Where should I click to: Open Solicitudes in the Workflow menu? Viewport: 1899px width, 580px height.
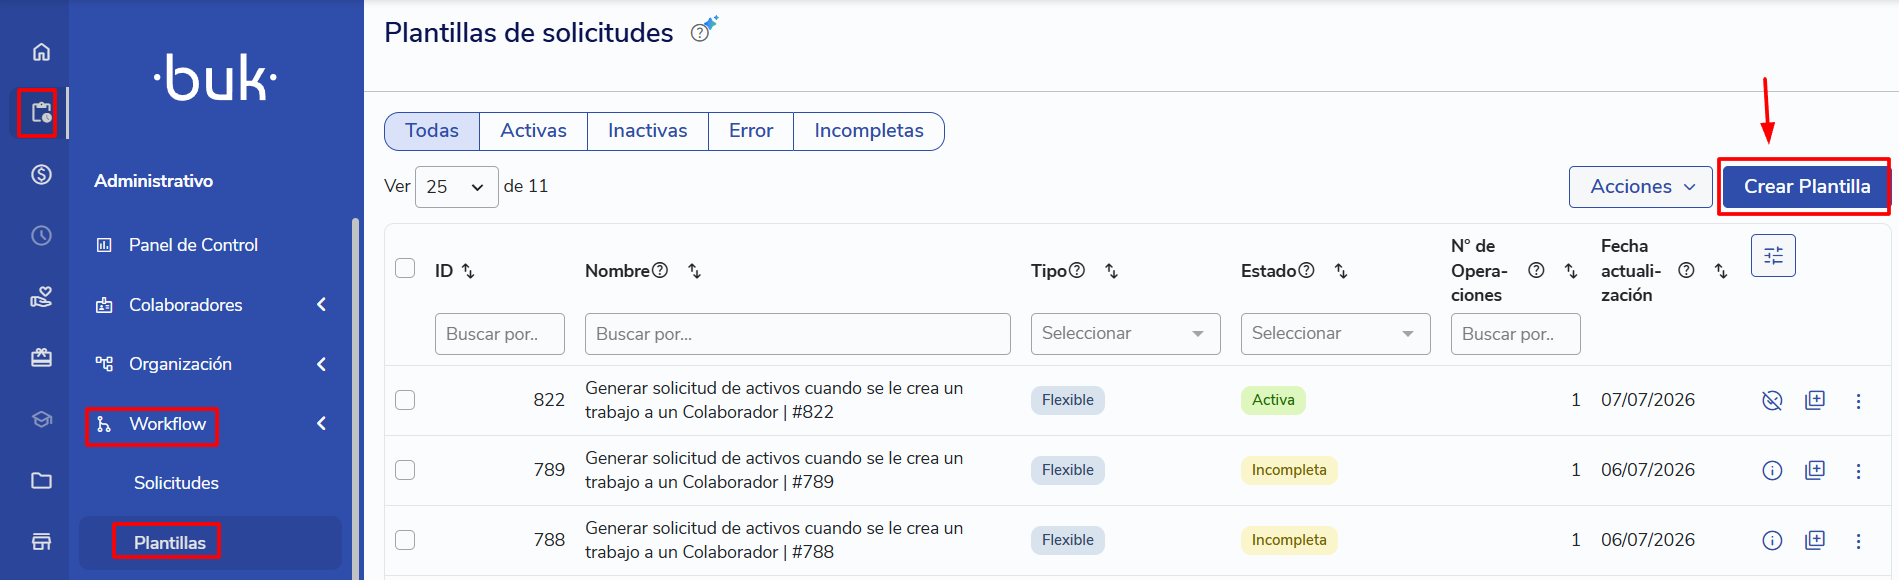click(x=176, y=483)
